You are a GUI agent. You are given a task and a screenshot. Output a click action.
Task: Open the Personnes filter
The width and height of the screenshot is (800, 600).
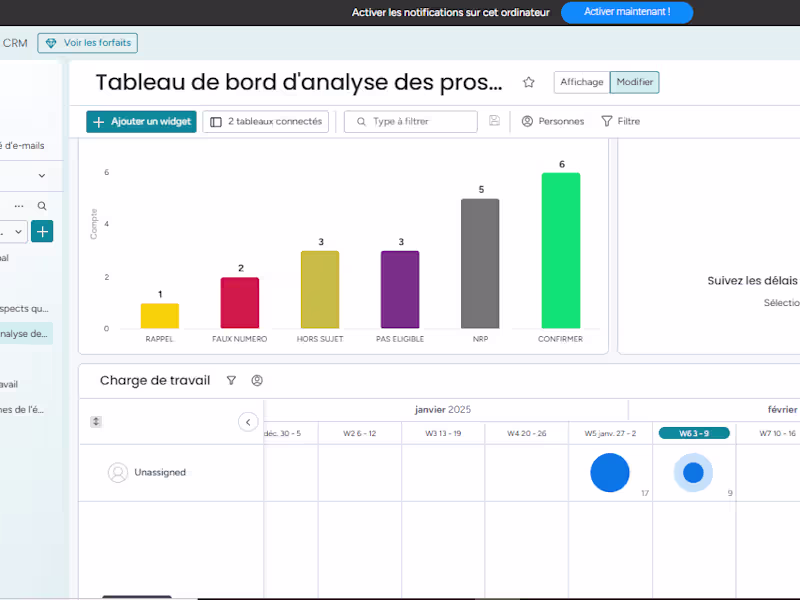tap(553, 121)
